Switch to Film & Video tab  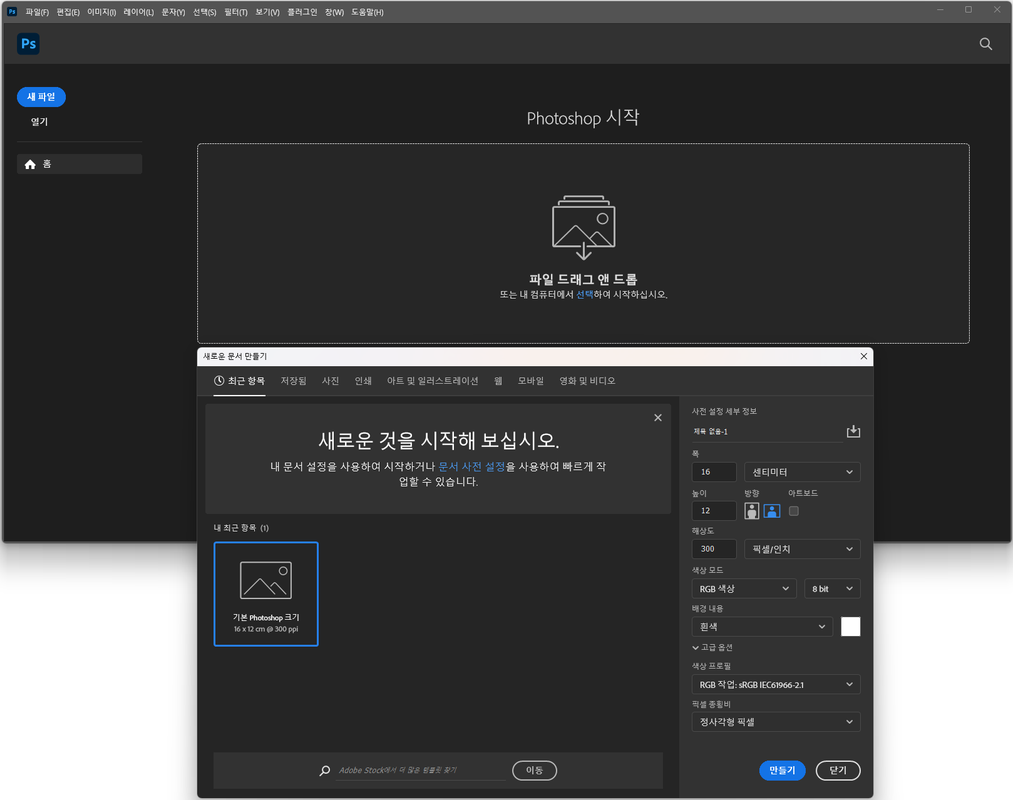point(587,381)
